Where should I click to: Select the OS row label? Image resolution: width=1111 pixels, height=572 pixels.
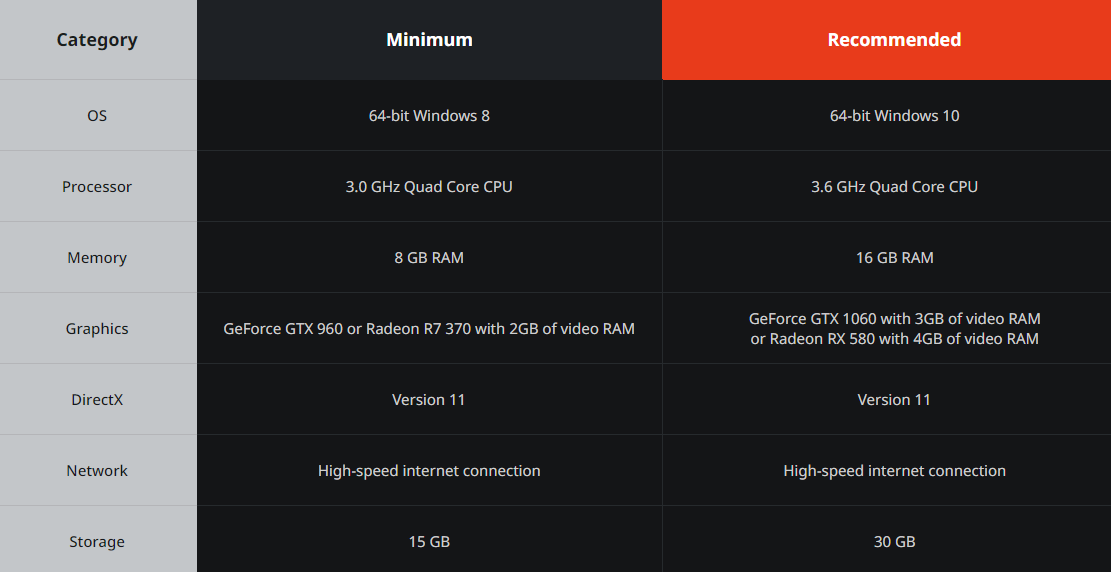click(97, 116)
